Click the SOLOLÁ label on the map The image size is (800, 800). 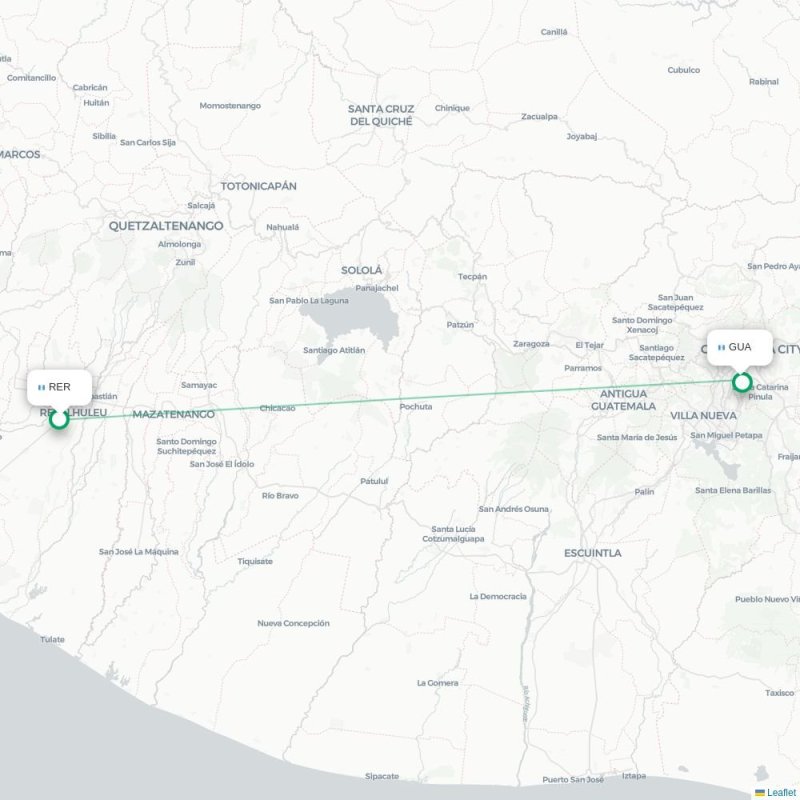tap(361, 270)
